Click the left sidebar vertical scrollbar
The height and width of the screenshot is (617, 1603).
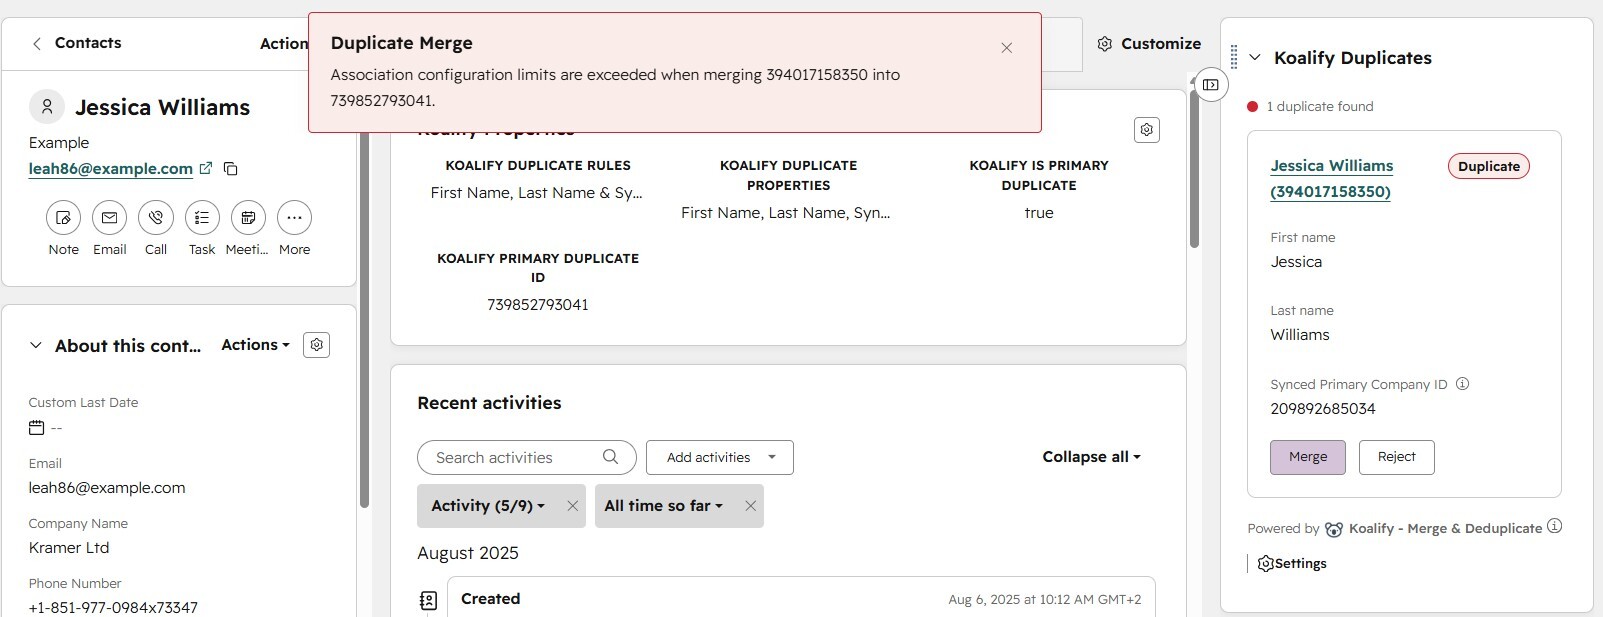pos(364,320)
